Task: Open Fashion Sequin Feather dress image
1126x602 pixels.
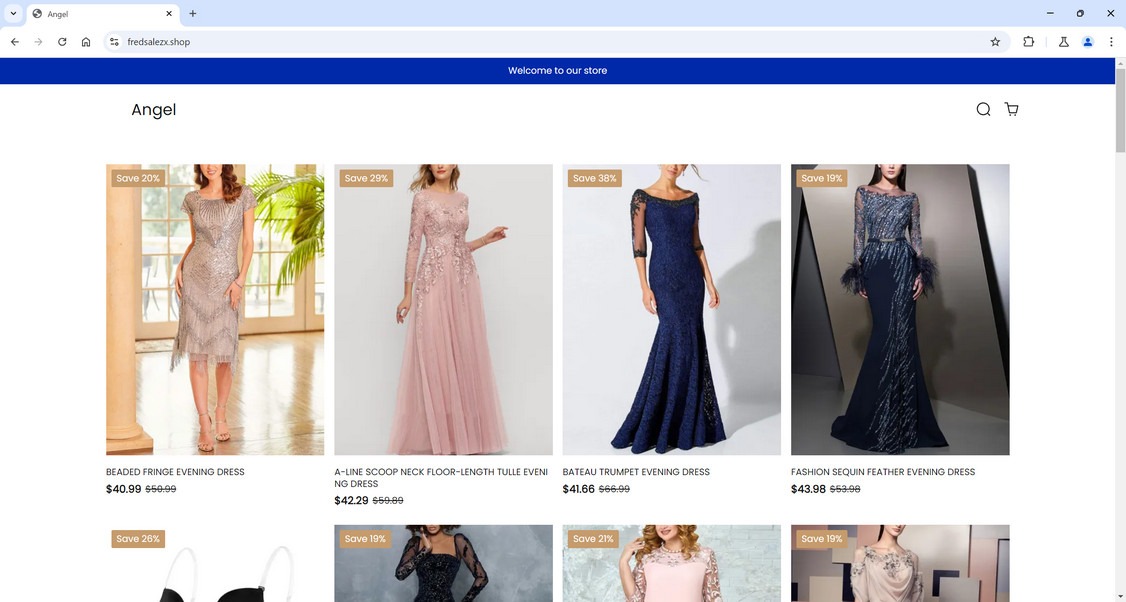Action: (x=900, y=310)
